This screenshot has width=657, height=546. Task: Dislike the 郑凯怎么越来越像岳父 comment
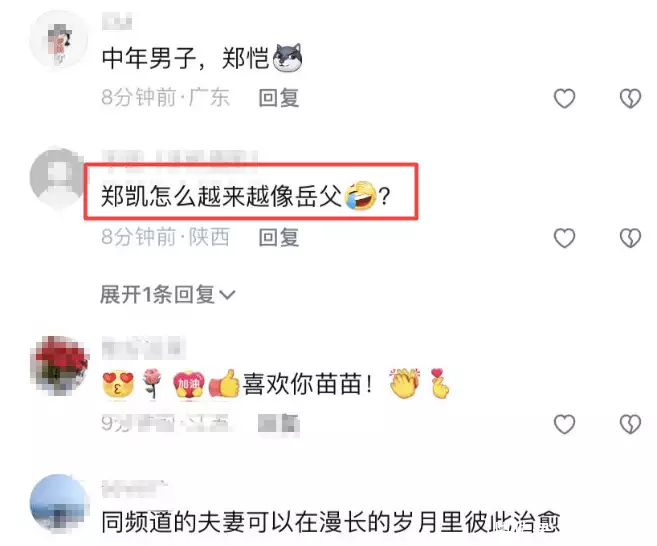630,238
